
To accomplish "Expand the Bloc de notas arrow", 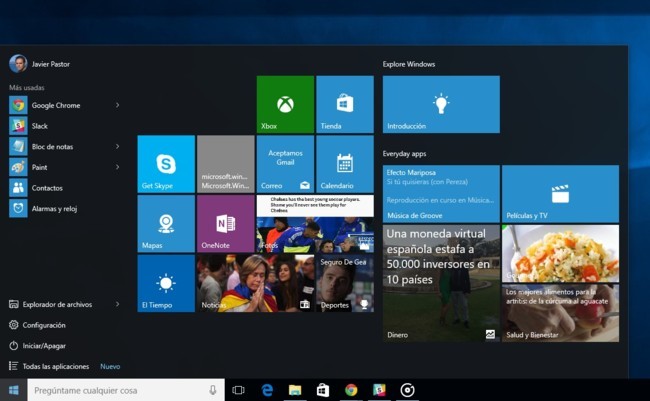I will pos(117,146).
